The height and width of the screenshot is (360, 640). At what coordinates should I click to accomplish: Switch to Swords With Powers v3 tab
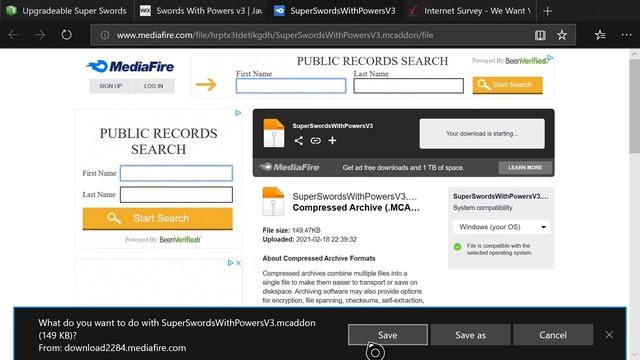201,11
